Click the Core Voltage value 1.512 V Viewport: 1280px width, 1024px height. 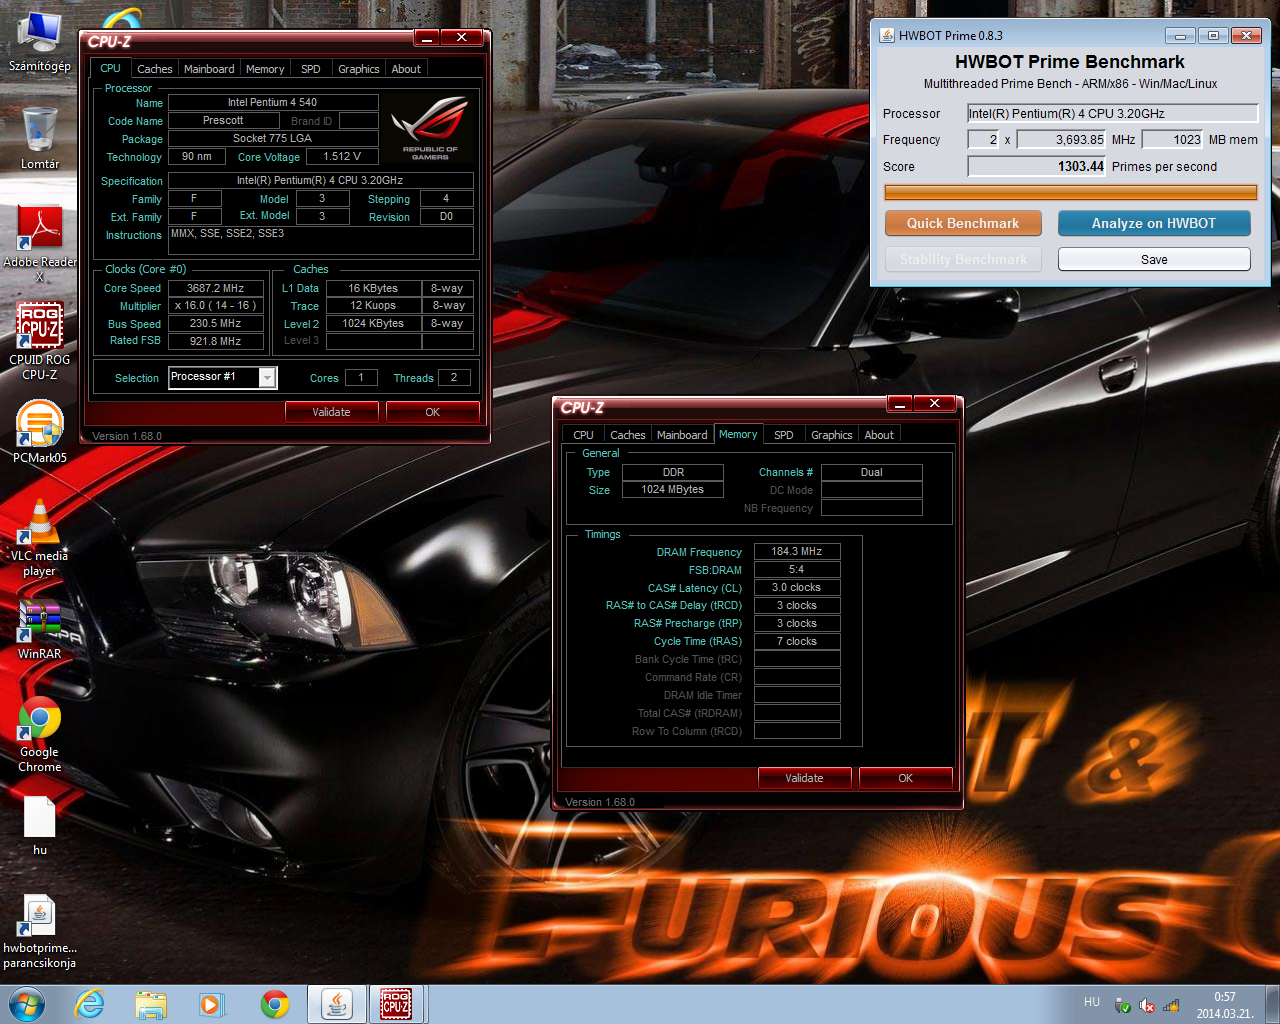click(x=342, y=156)
